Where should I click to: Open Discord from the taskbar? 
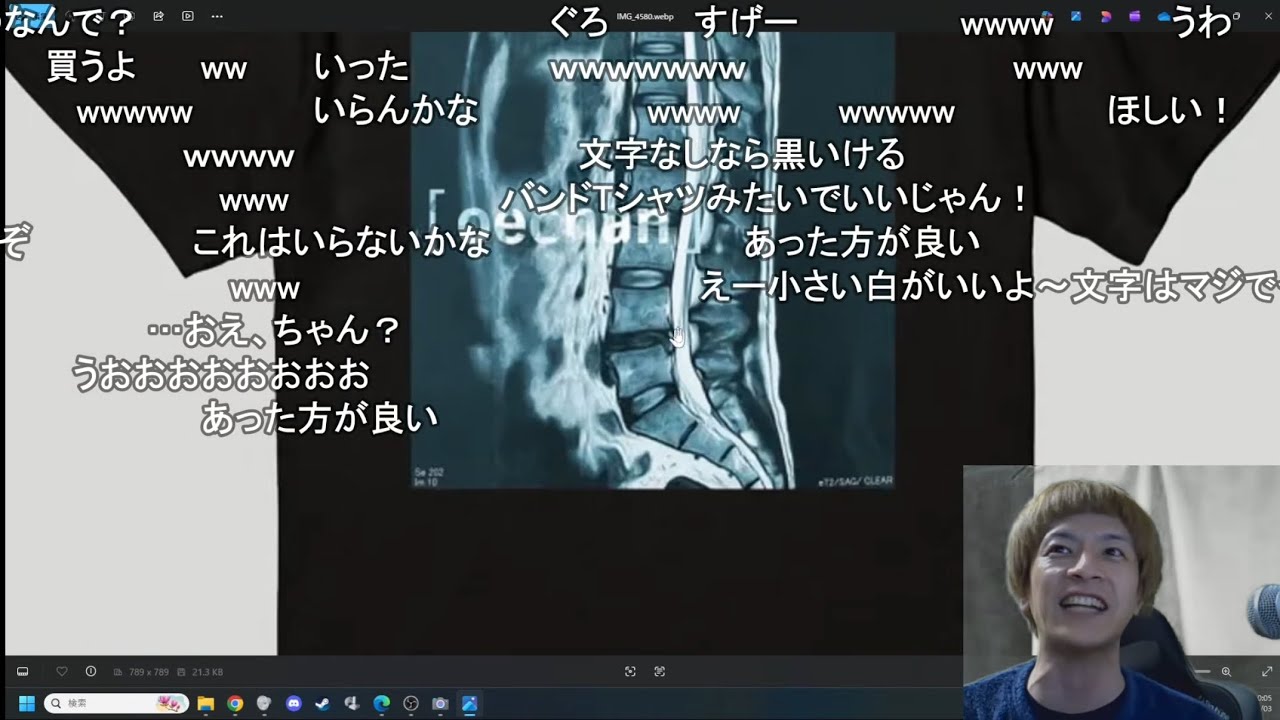tap(293, 704)
